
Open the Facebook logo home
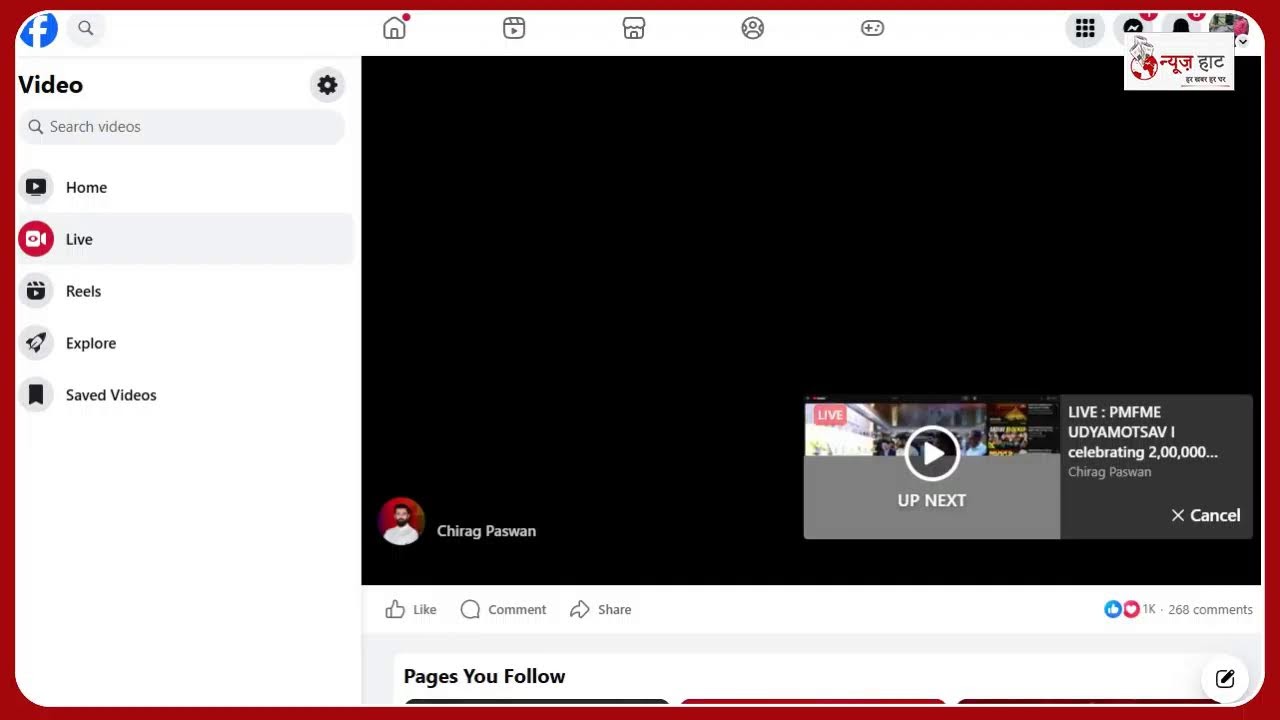pos(39,29)
